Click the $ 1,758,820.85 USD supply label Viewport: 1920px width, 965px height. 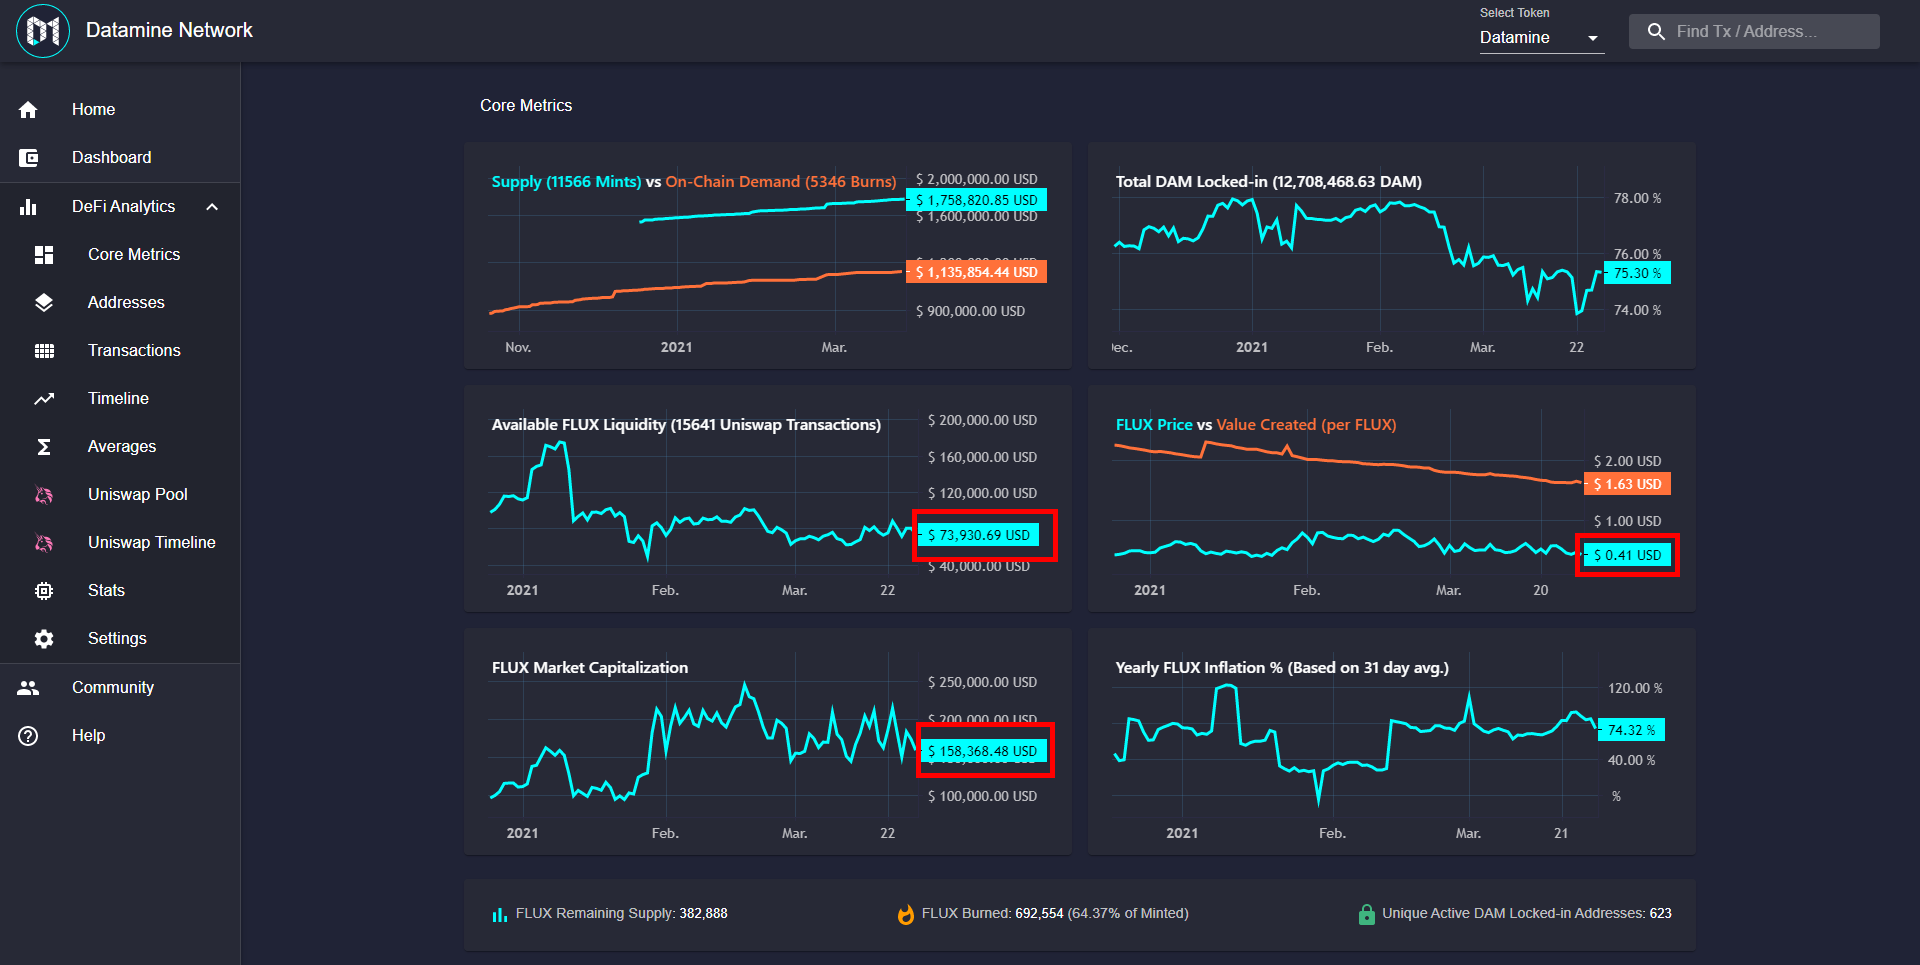[976, 200]
